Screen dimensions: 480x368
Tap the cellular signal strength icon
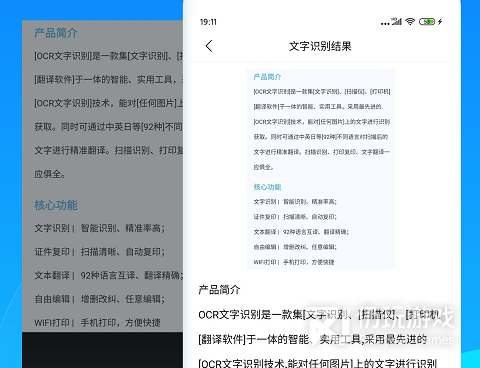pos(396,22)
